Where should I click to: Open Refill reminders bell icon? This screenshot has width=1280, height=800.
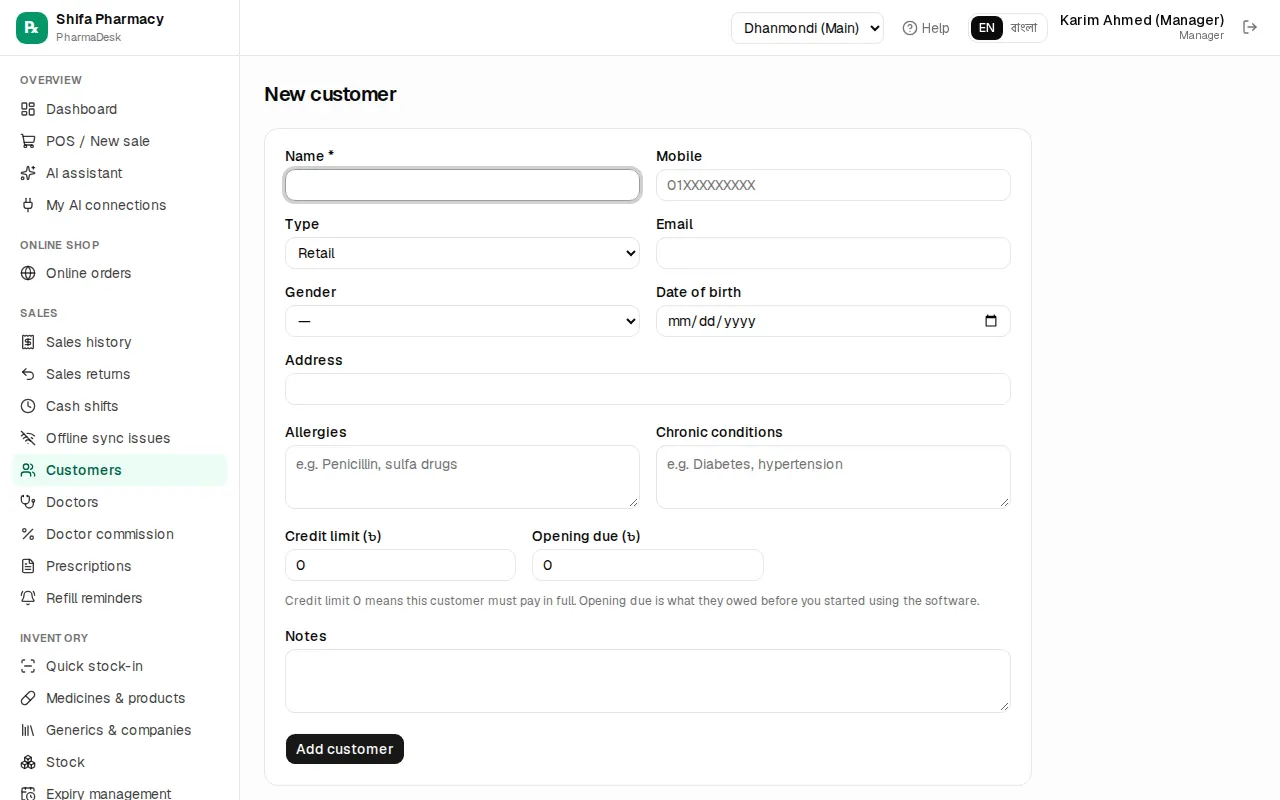tap(28, 598)
